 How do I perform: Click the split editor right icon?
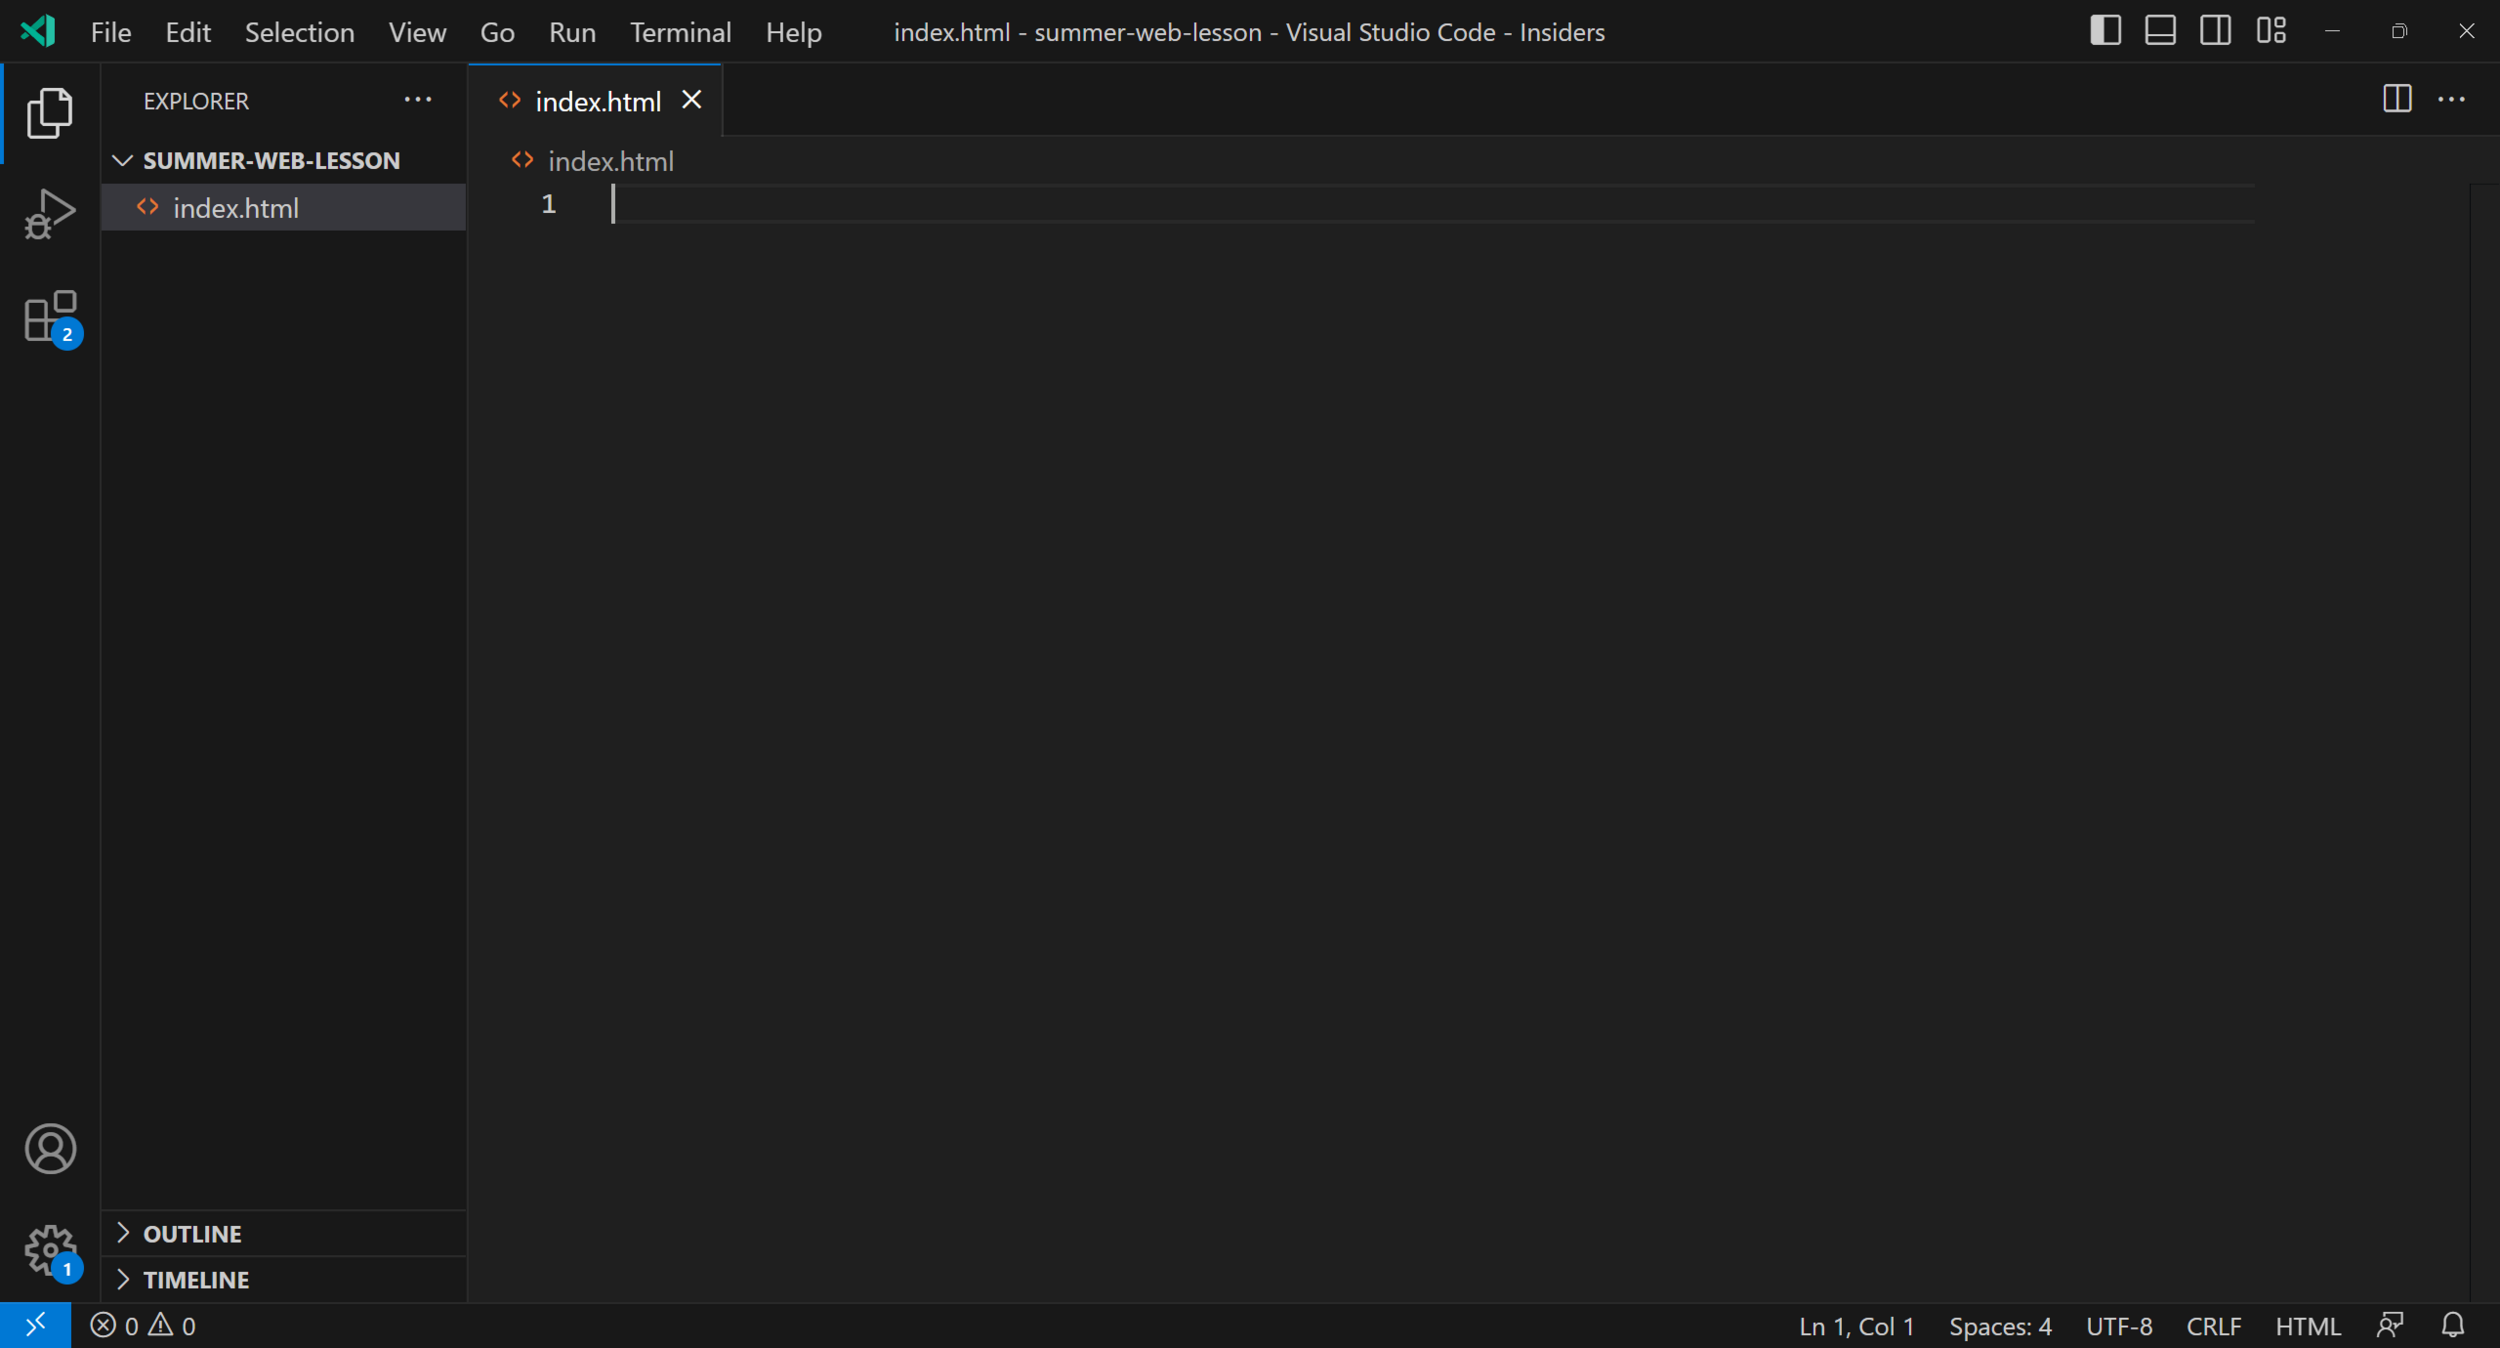pos(2396,99)
